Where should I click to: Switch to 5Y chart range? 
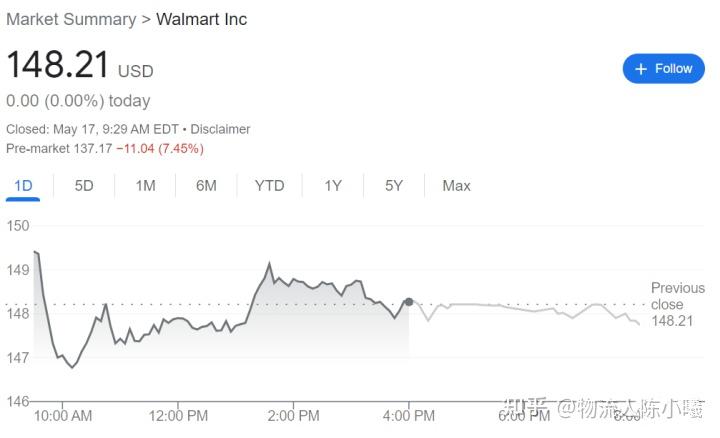coord(394,185)
